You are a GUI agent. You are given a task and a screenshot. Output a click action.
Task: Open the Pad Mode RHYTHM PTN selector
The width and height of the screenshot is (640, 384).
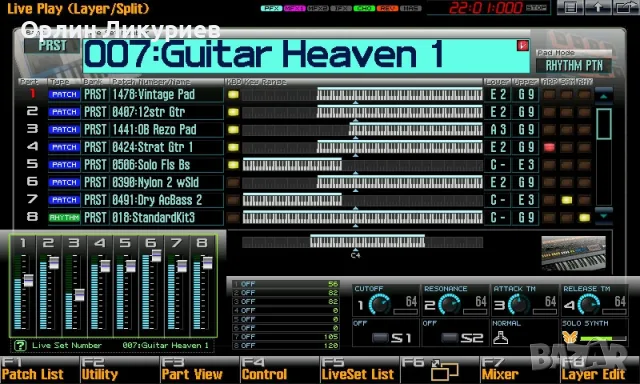574,66
